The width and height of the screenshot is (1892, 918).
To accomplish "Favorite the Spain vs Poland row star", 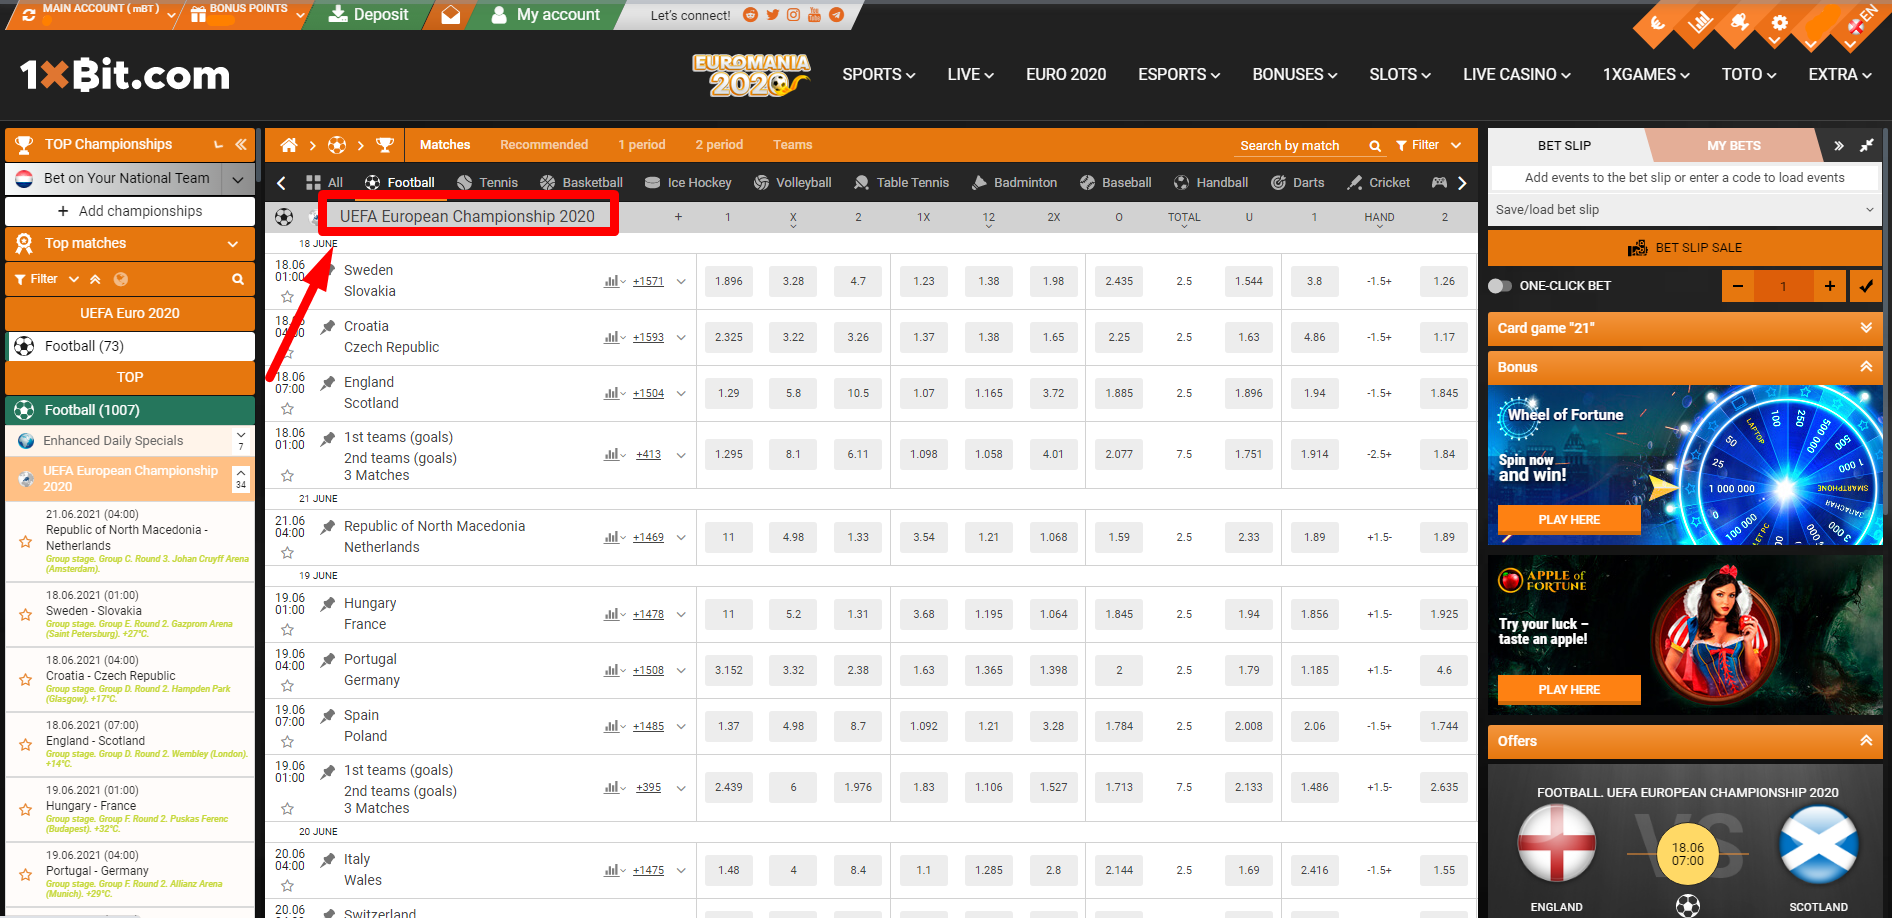I will click(x=287, y=742).
